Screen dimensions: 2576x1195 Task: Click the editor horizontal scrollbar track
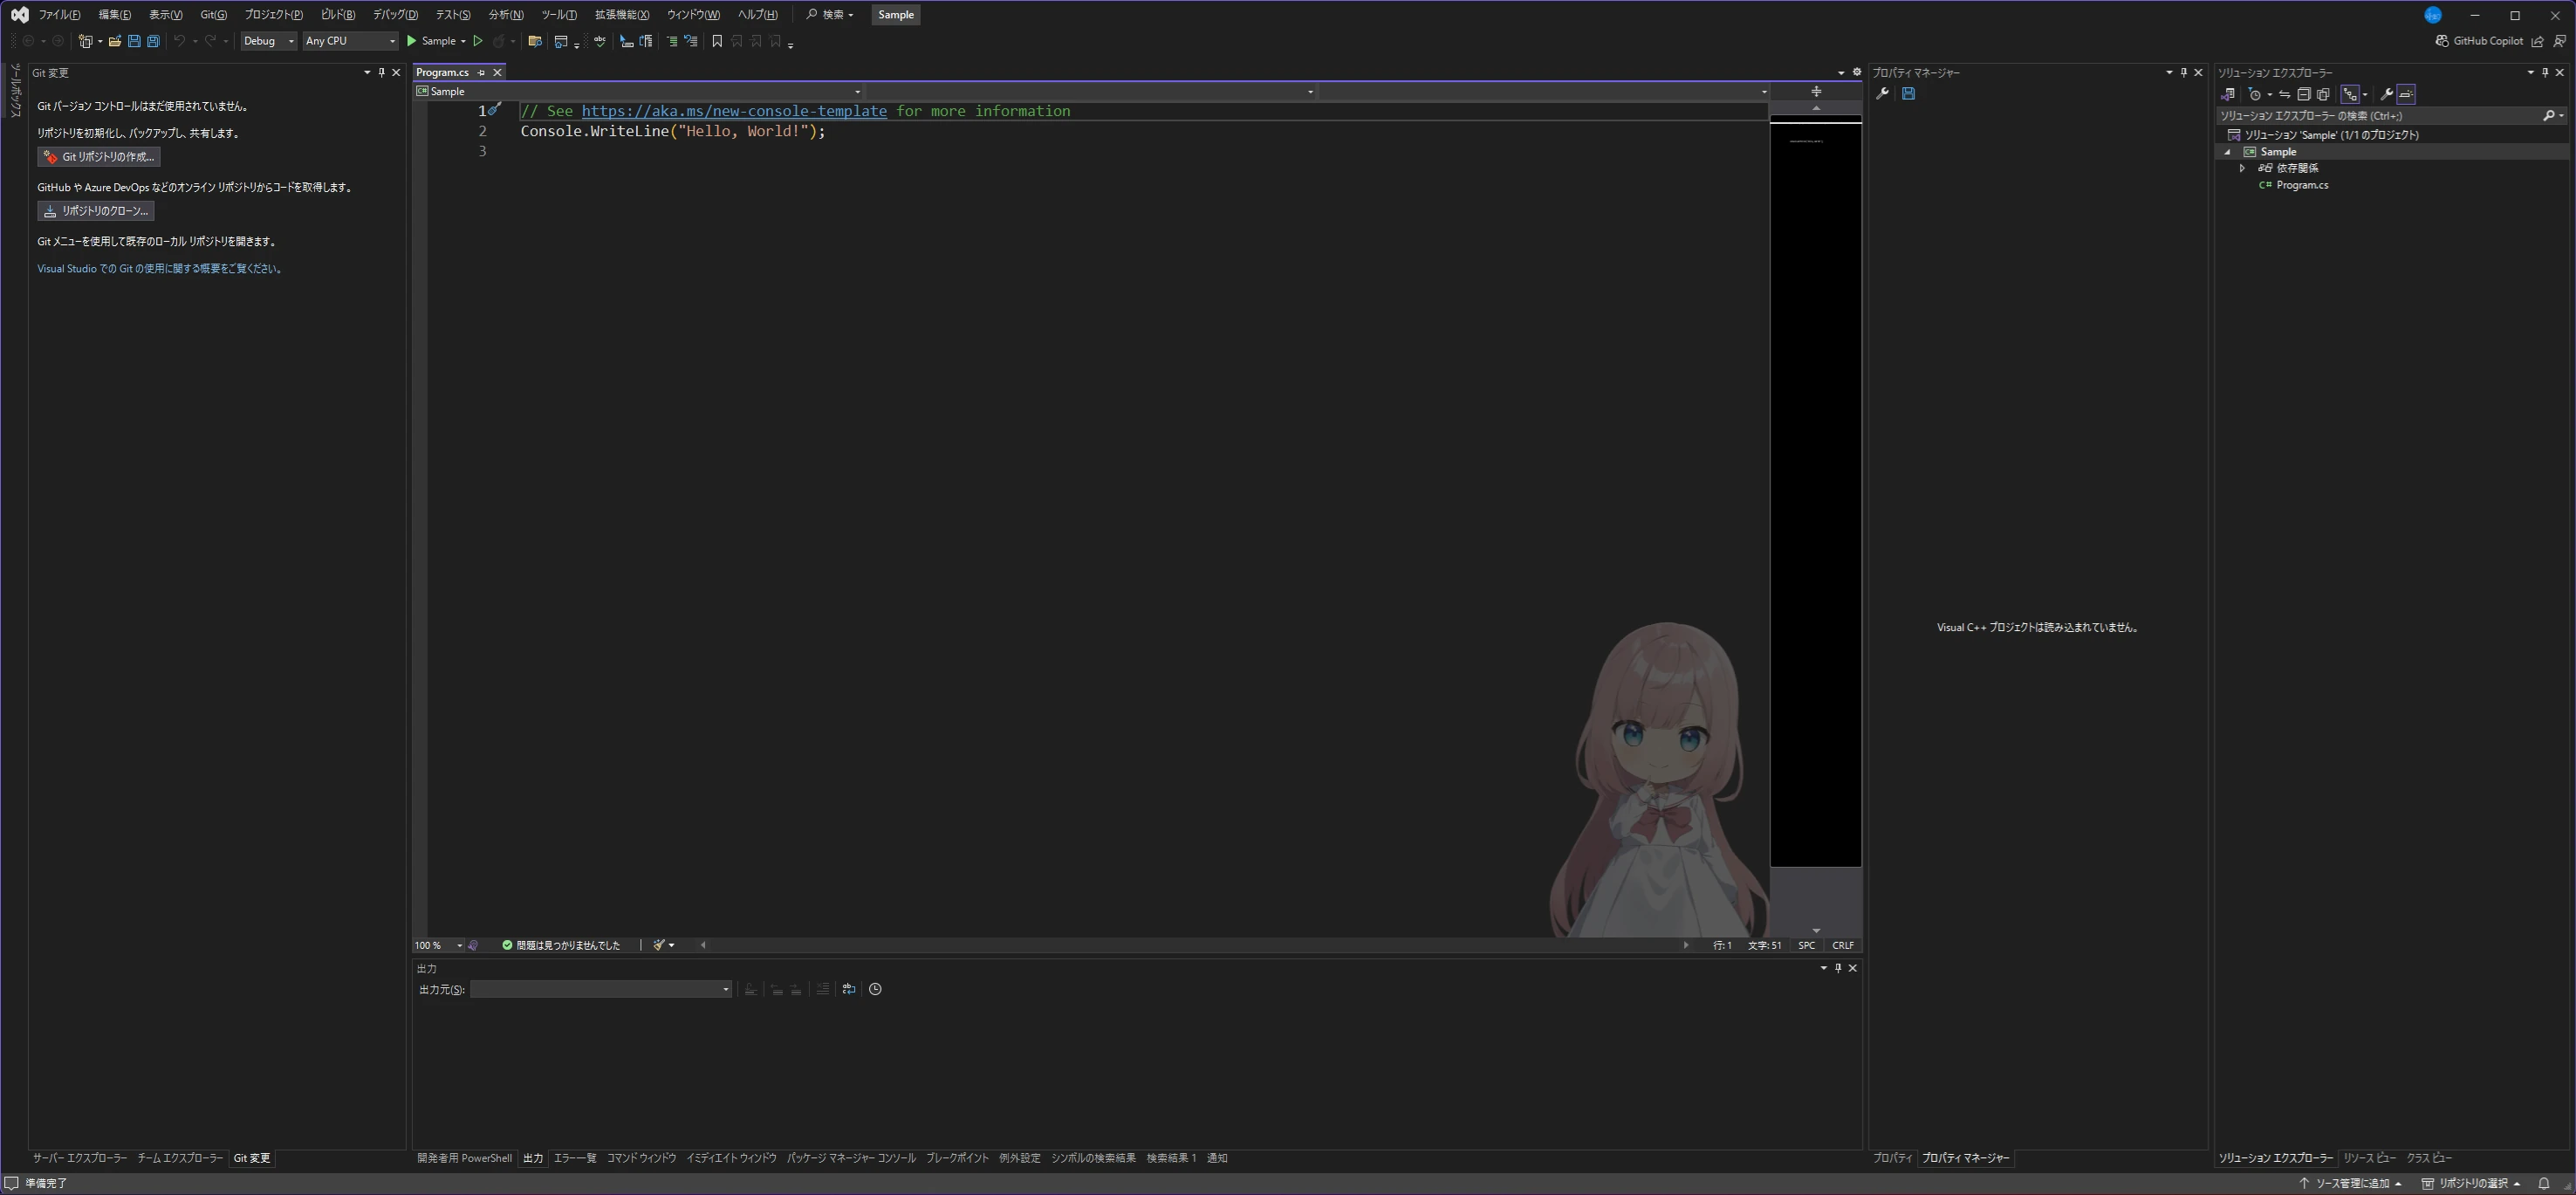coord(1194,945)
